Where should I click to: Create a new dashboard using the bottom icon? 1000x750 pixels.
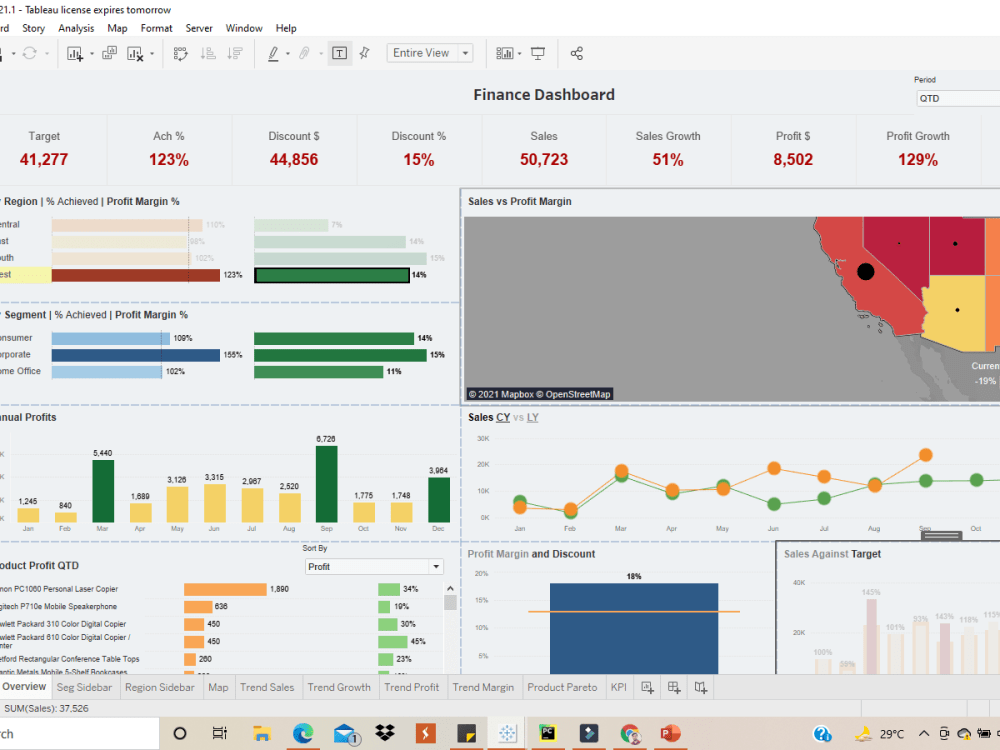(x=672, y=687)
